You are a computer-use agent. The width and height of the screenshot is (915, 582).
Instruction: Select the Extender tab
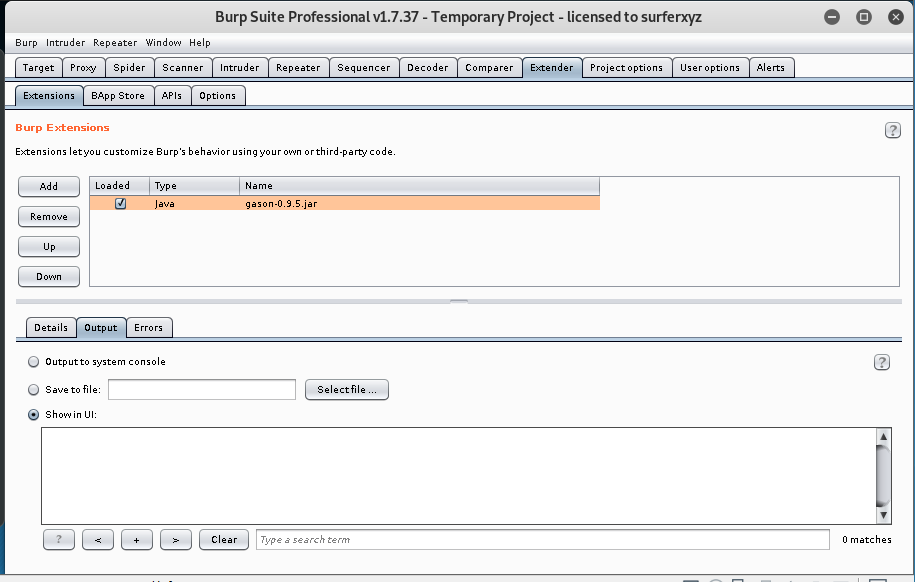click(x=552, y=68)
